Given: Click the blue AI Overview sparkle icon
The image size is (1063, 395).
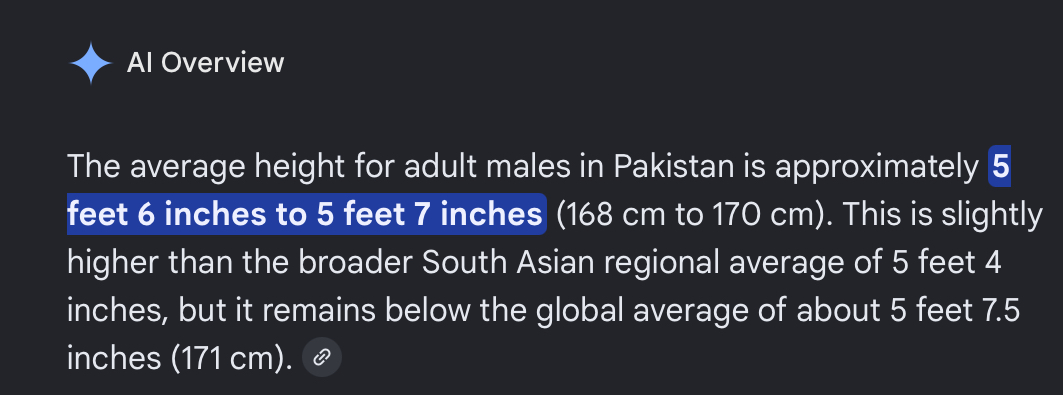Looking at the screenshot, I should click(90, 63).
